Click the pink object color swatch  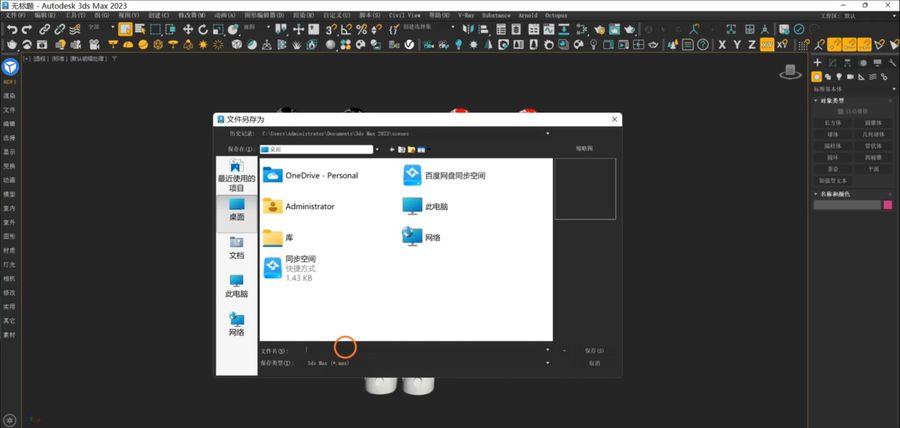[888, 205]
